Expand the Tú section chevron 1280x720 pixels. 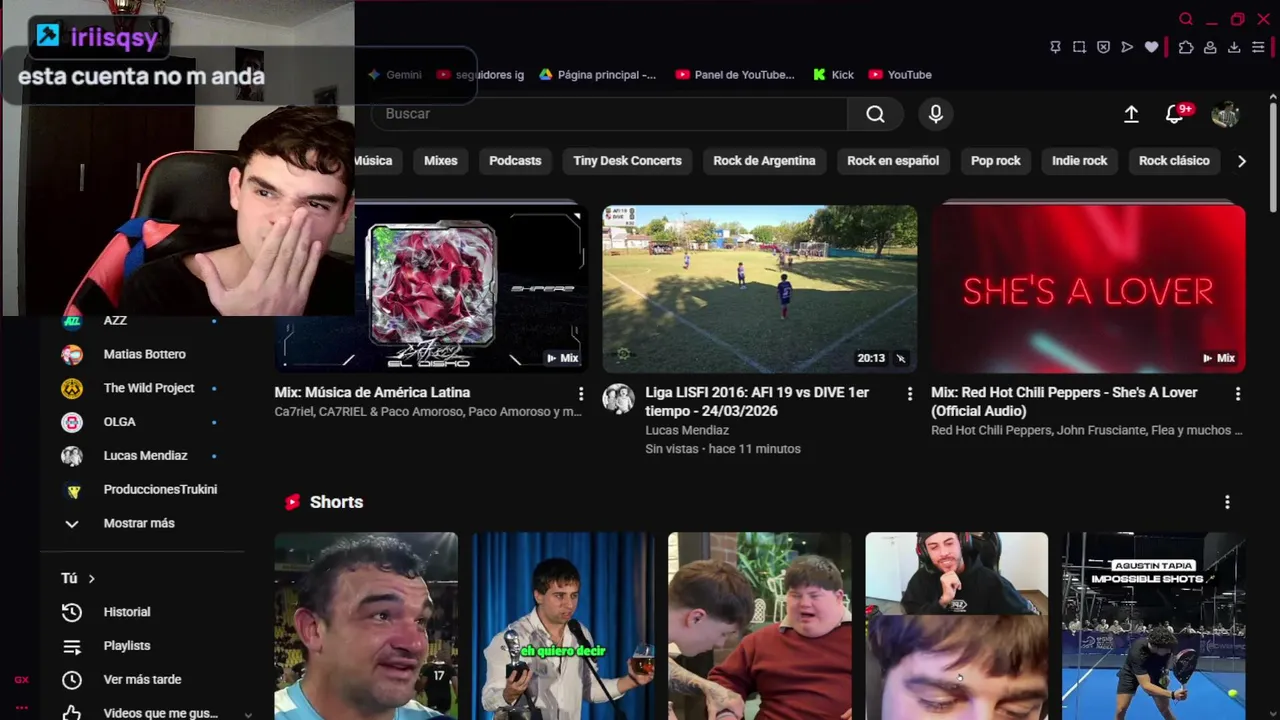[x=91, y=578]
